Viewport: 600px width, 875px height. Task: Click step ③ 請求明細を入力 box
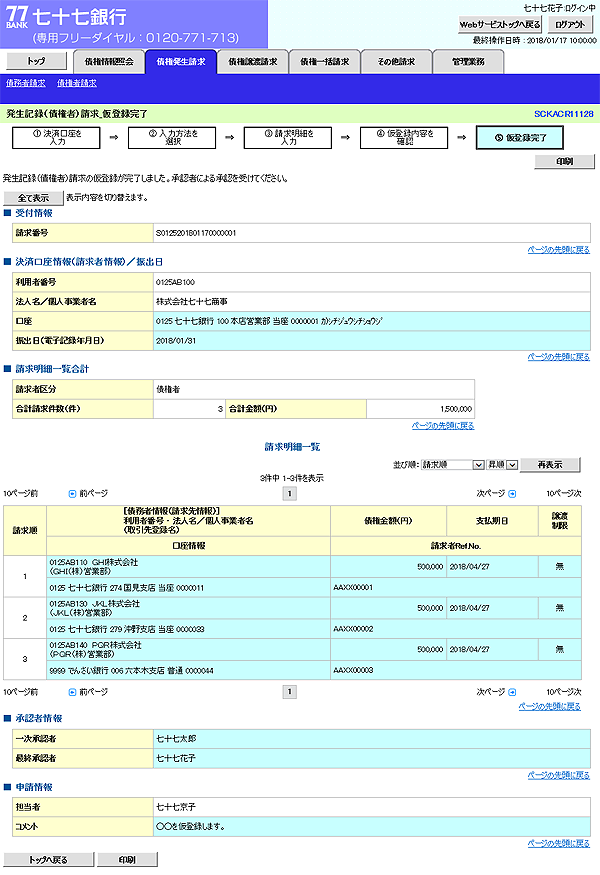click(x=288, y=138)
